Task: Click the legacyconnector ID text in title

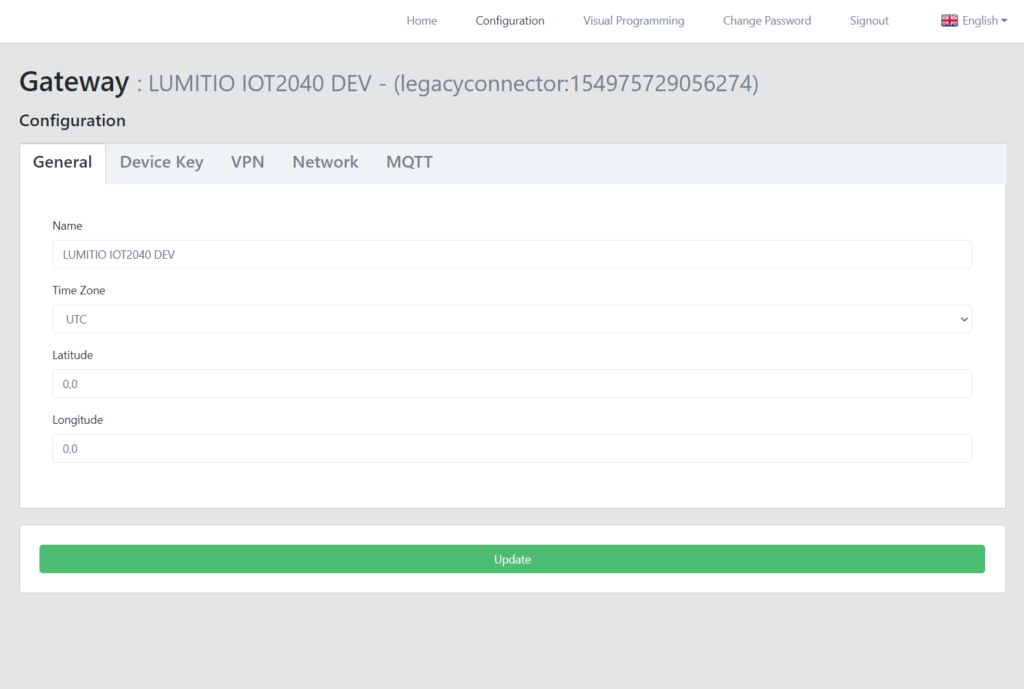Action: tap(576, 84)
